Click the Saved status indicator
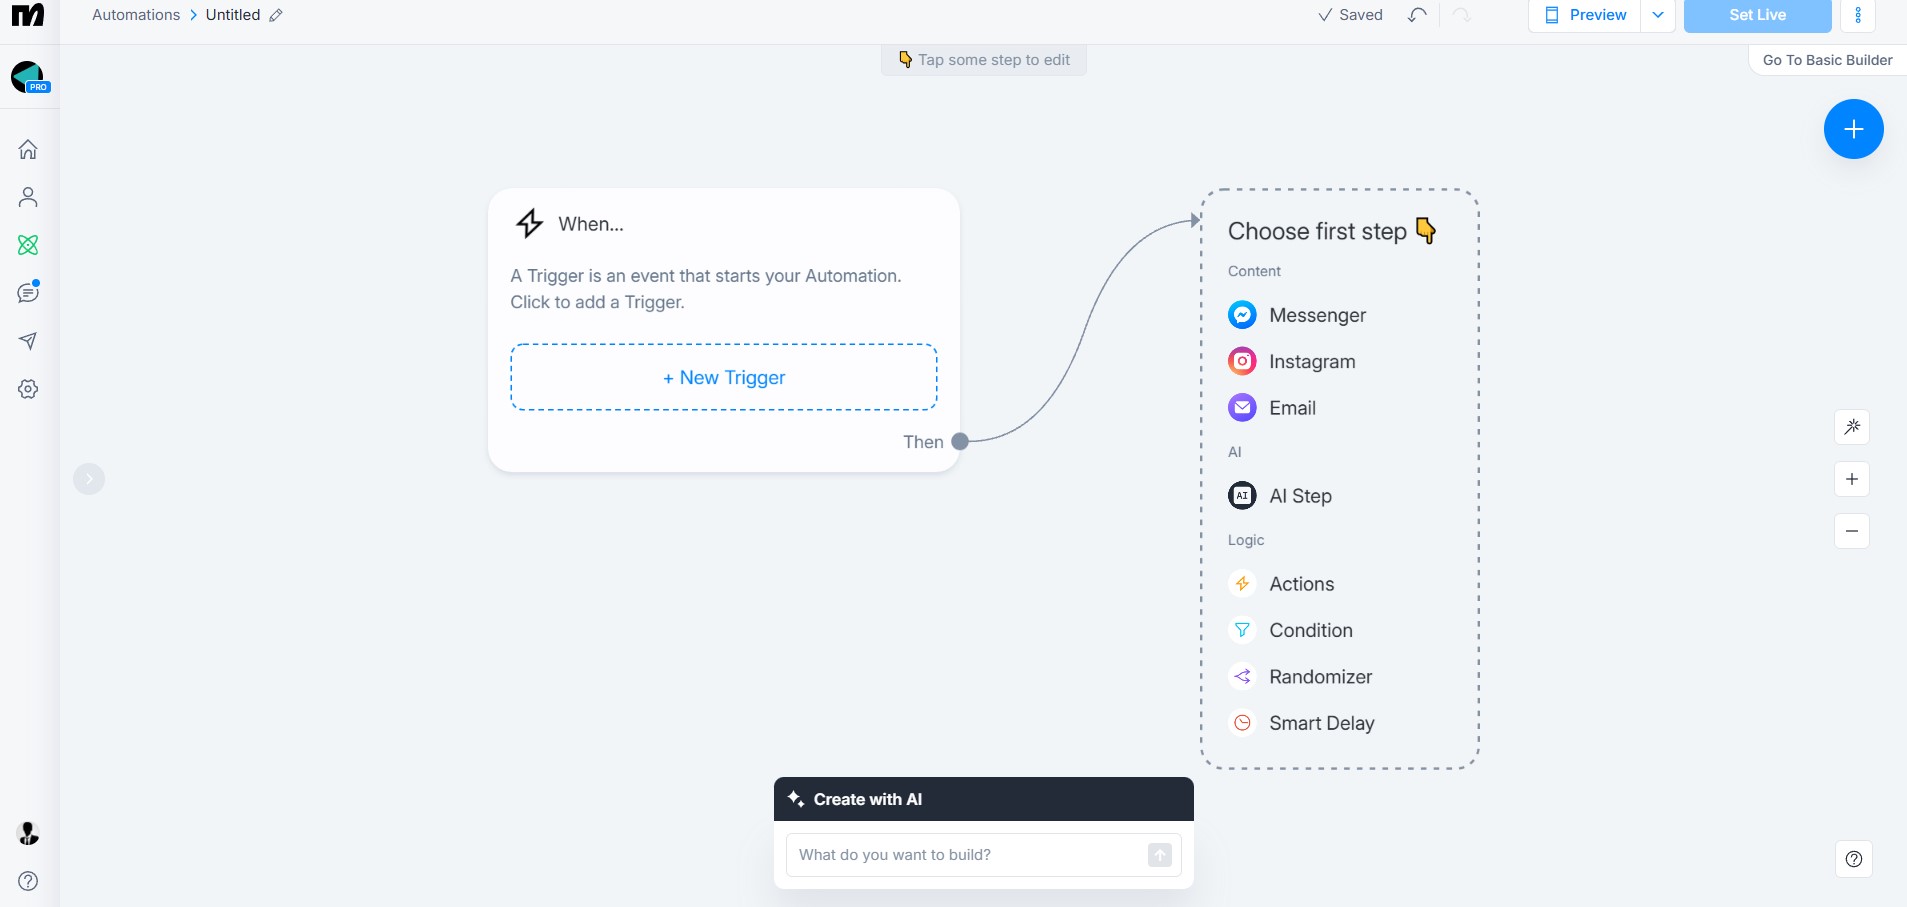1907x907 pixels. click(x=1350, y=15)
